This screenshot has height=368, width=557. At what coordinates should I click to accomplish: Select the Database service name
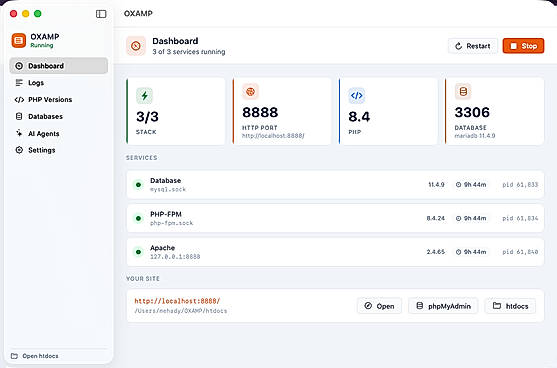point(166,180)
